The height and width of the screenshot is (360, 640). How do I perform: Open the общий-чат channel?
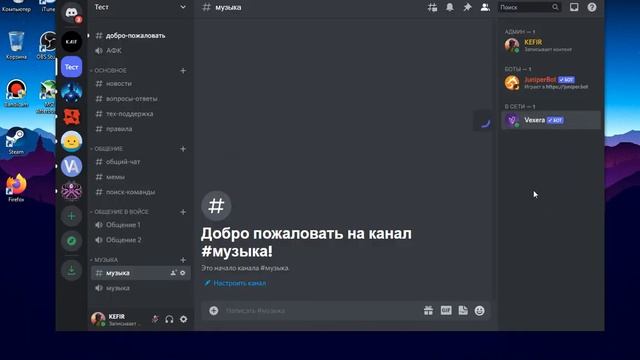[140, 162]
